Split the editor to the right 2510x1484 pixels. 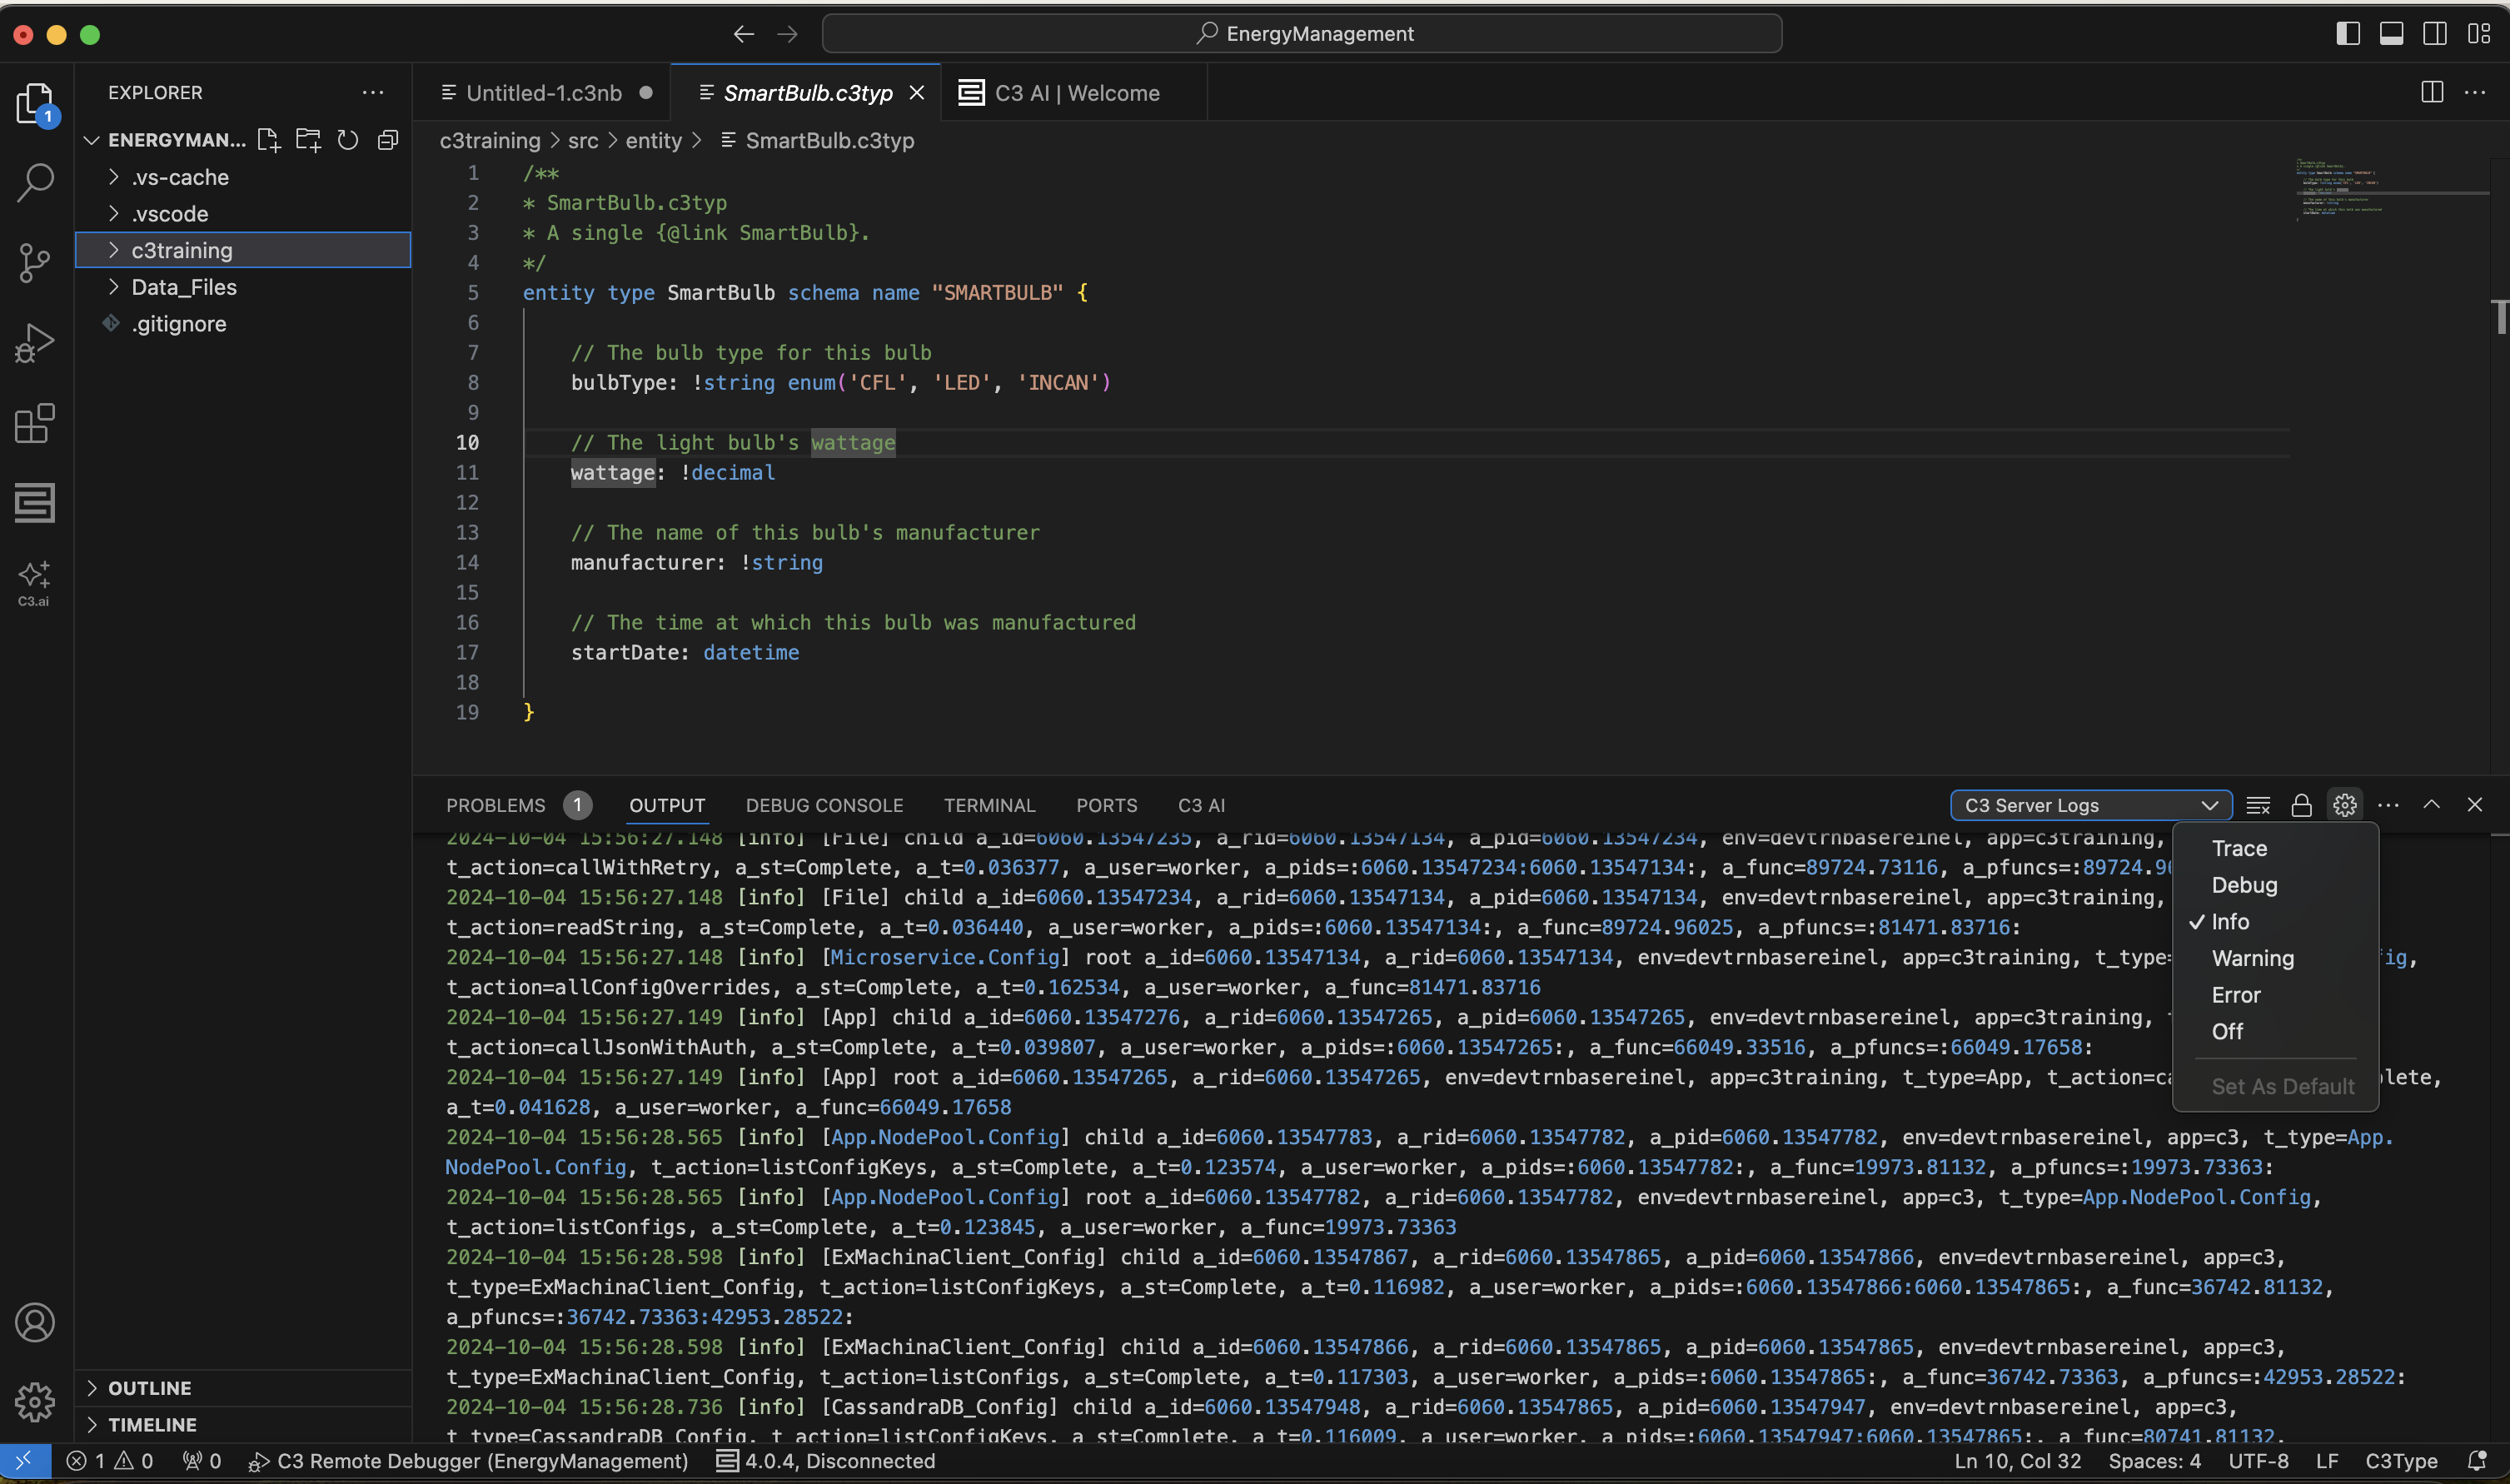[x=2432, y=92]
